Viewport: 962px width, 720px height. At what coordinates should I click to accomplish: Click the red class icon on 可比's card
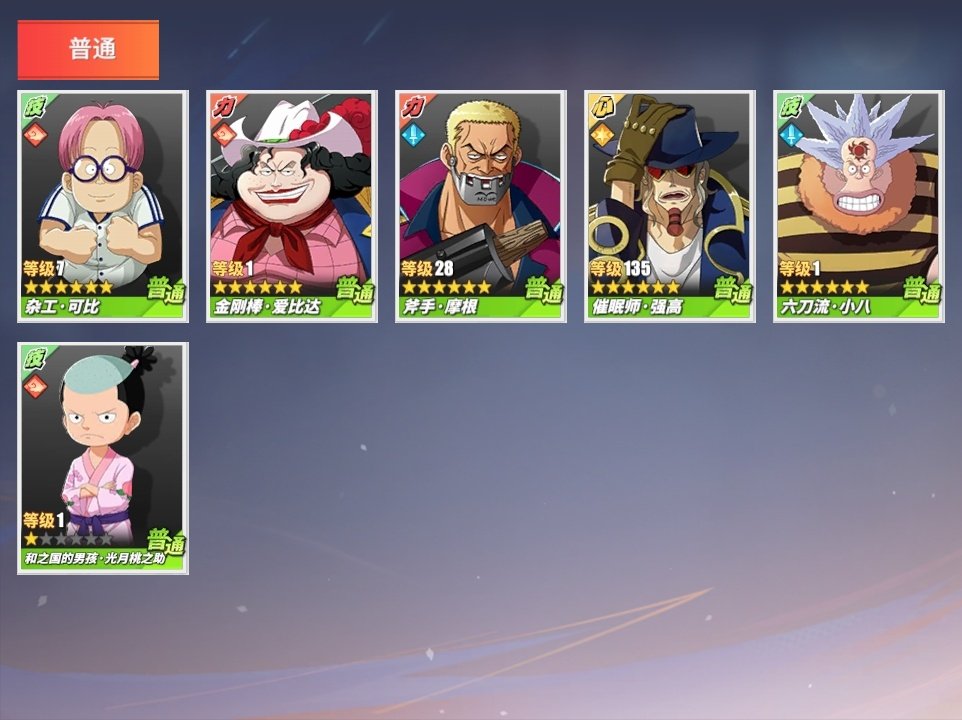pos(35,134)
